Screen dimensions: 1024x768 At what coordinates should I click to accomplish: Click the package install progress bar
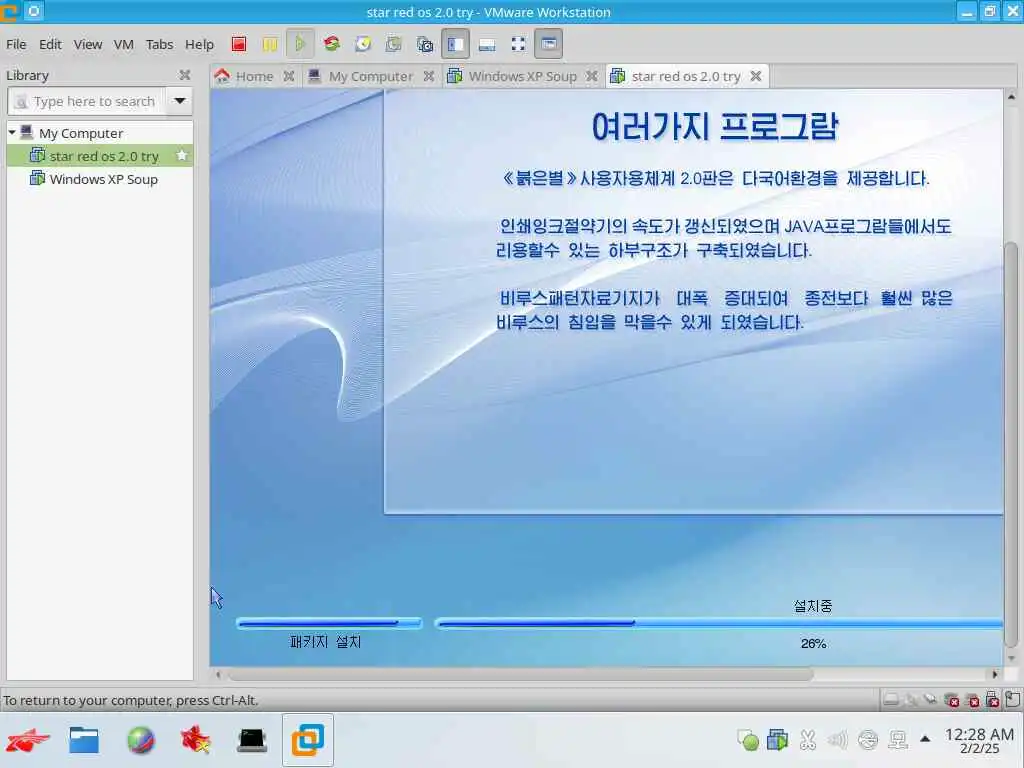tap(328, 623)
